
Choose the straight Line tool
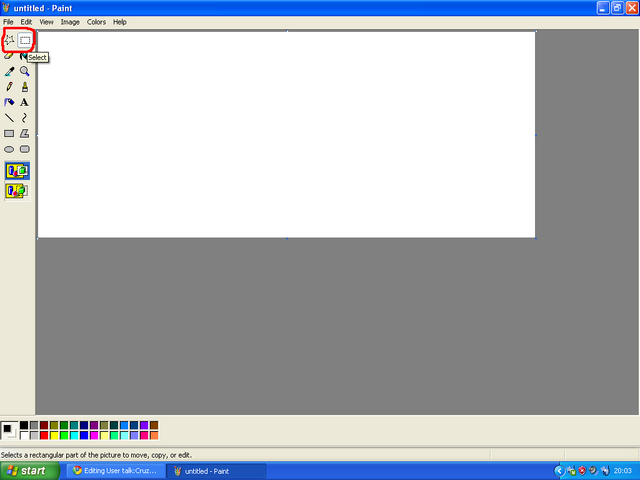click(x=9, y=118)
